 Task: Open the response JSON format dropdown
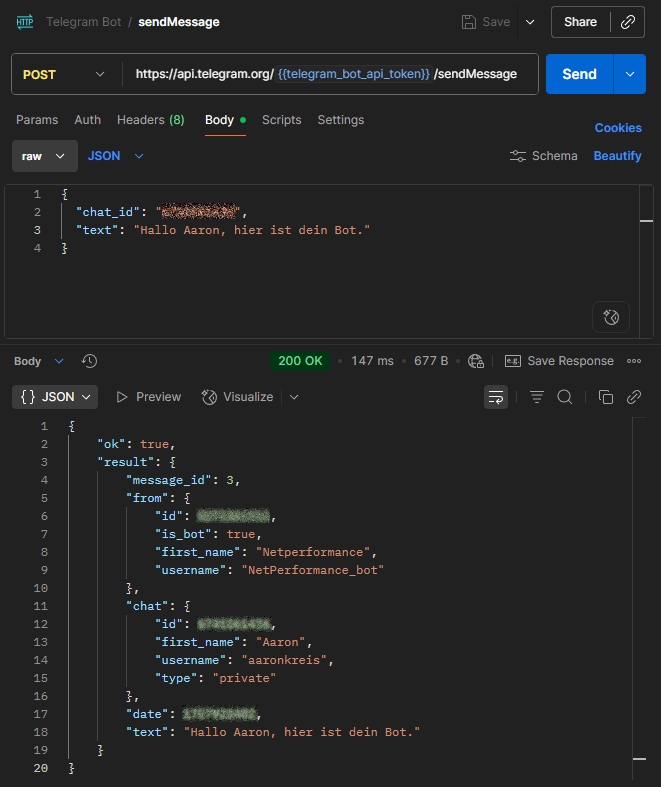[x=55, y=397]
